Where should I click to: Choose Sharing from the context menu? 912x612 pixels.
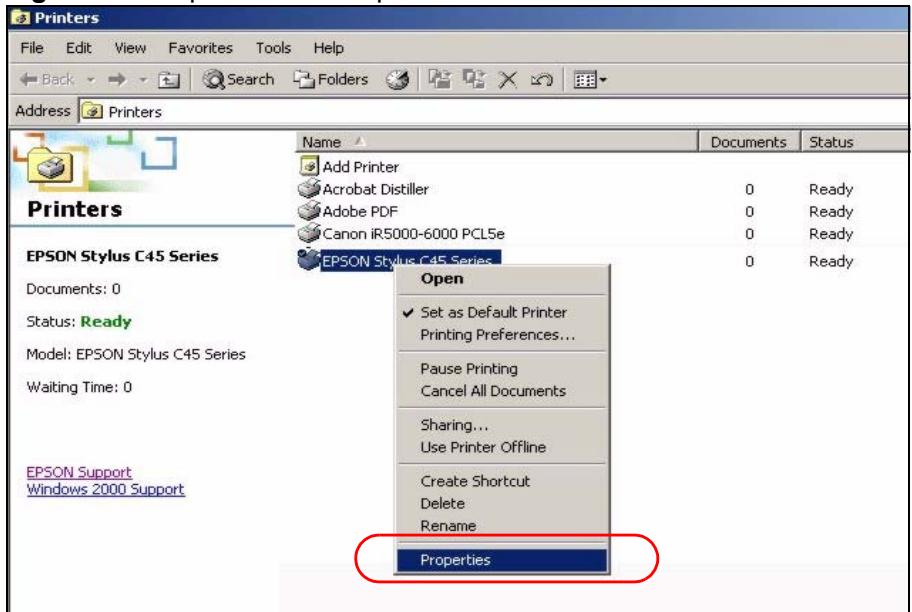pyautogui.click(x=503, y=425)
